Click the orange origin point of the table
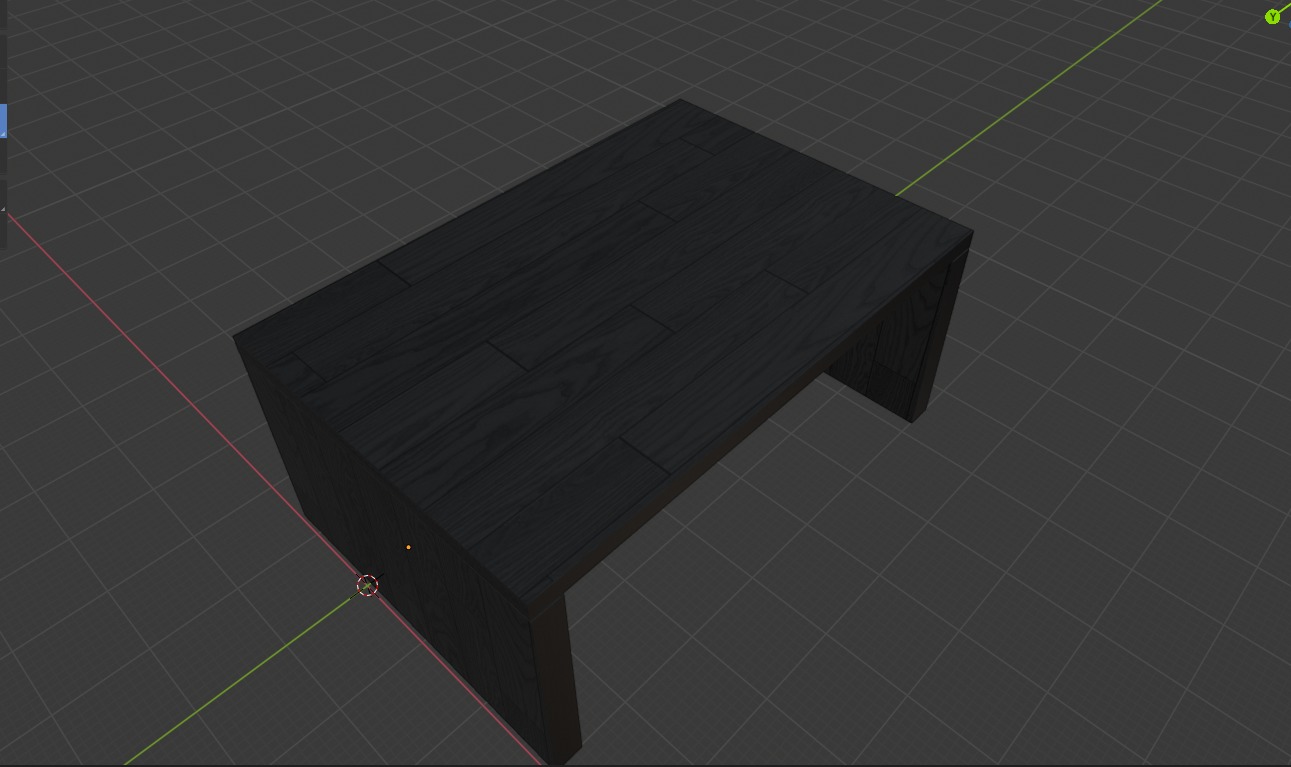This screenshot has height=767, width=1291. (x=408, y=547)
